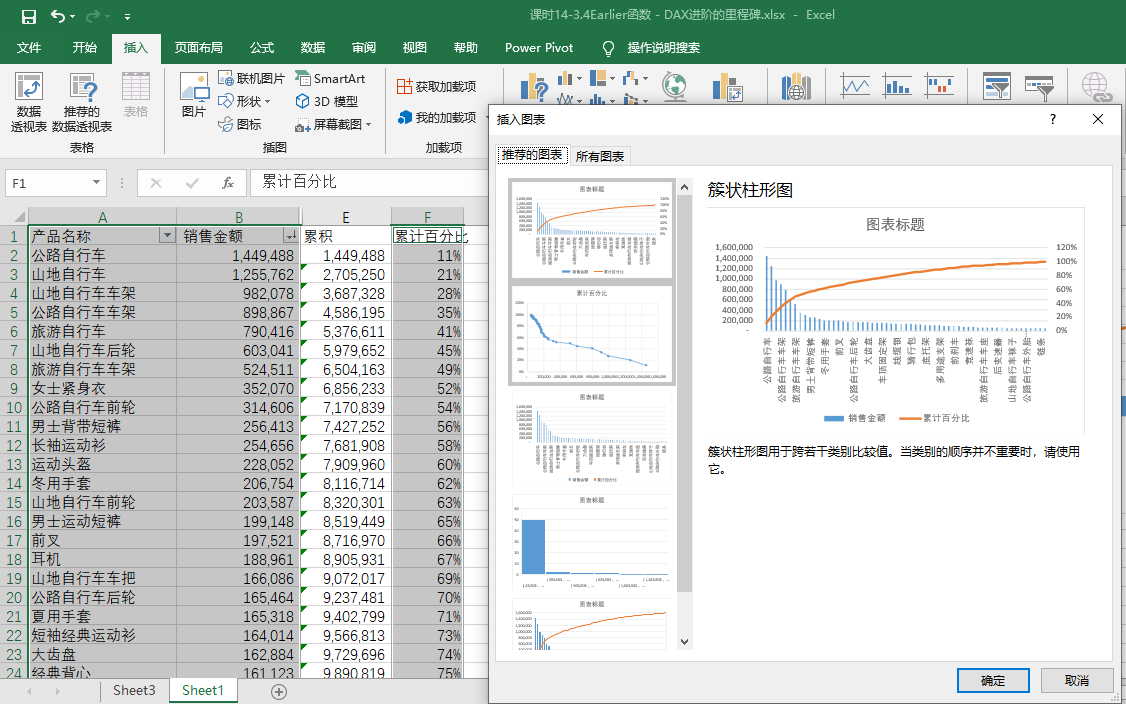Switch to the 开始 ribbon tab
The image size is (1126, 704).
(85, 47)
